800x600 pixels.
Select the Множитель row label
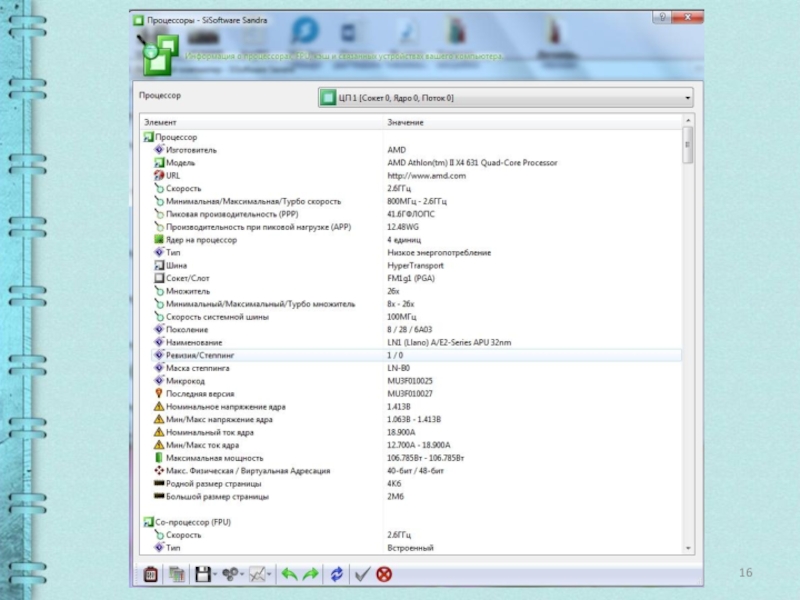pos(188,291)
